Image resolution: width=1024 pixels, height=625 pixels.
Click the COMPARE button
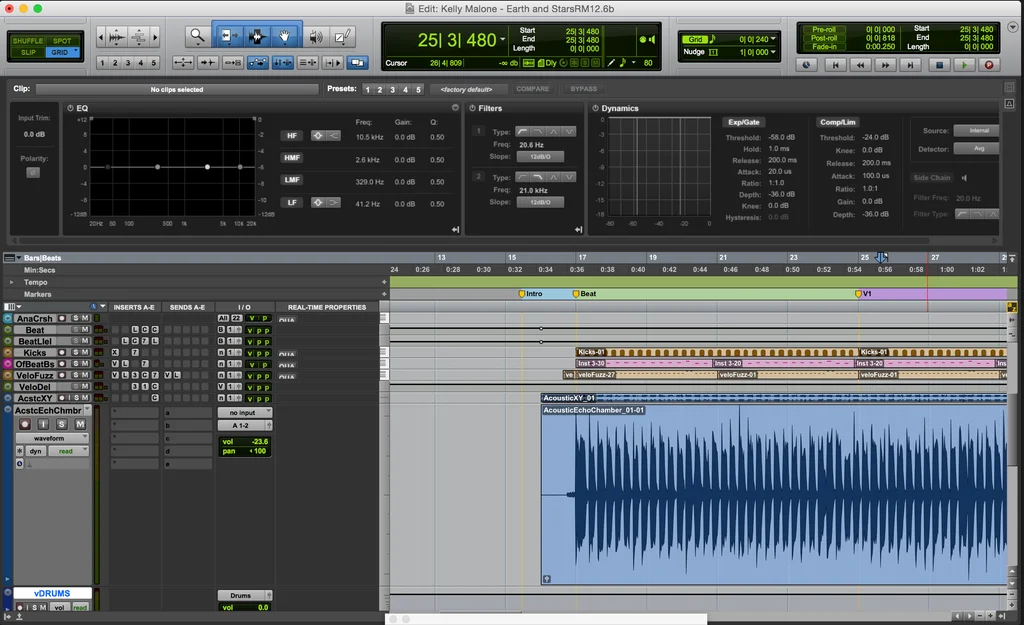click(532, 88)
